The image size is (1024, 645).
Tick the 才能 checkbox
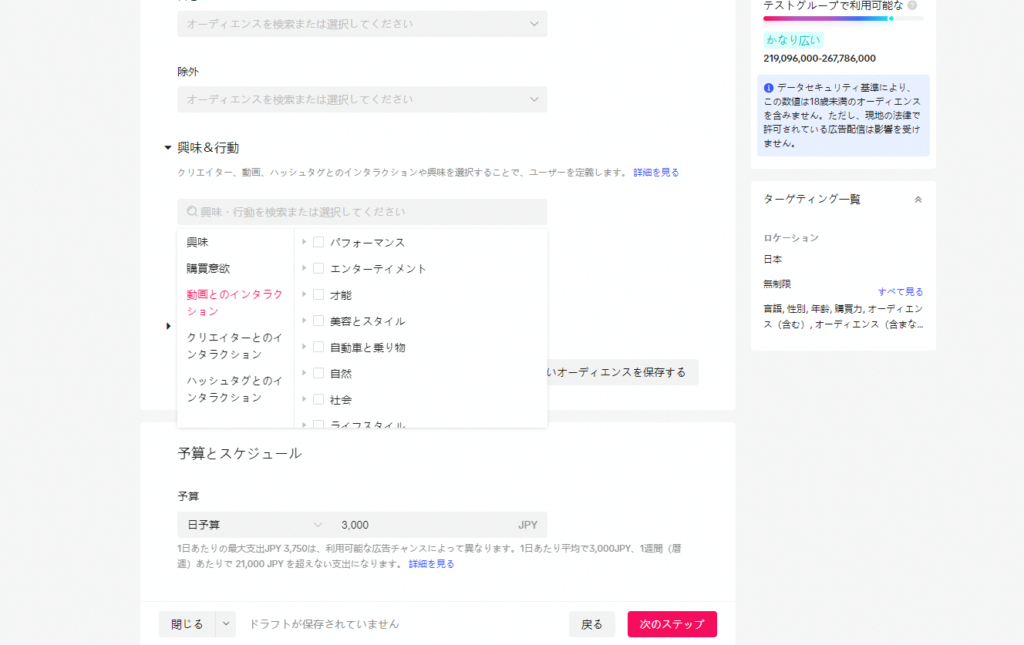point(318,295)
